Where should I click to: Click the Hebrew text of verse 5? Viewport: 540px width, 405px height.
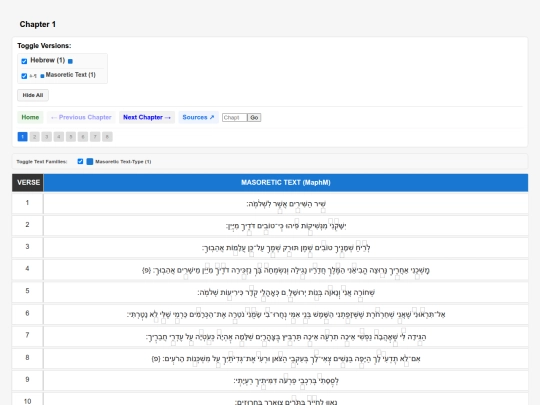(286, 292)
